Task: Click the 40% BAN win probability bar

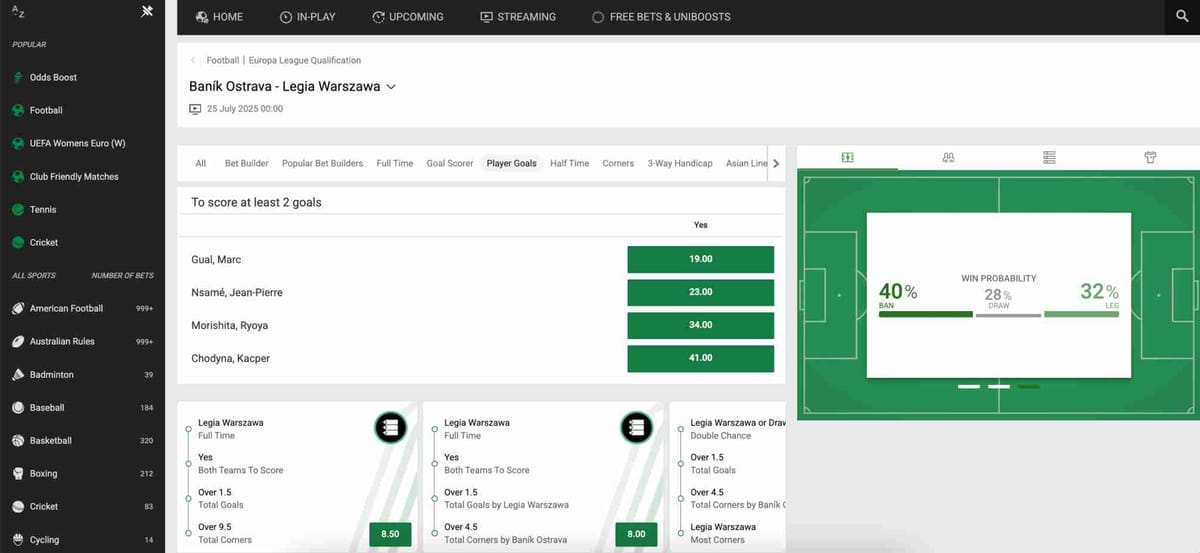Action: (x=926, y=315)
